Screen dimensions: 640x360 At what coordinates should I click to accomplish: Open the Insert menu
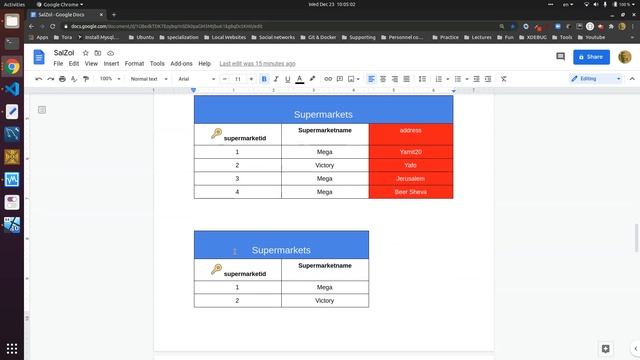click(111, 64)
